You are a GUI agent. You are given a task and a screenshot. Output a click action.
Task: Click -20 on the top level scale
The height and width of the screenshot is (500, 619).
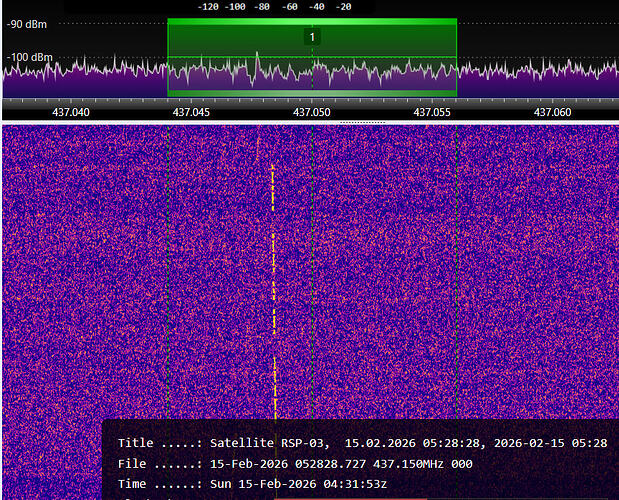point(343,6)
